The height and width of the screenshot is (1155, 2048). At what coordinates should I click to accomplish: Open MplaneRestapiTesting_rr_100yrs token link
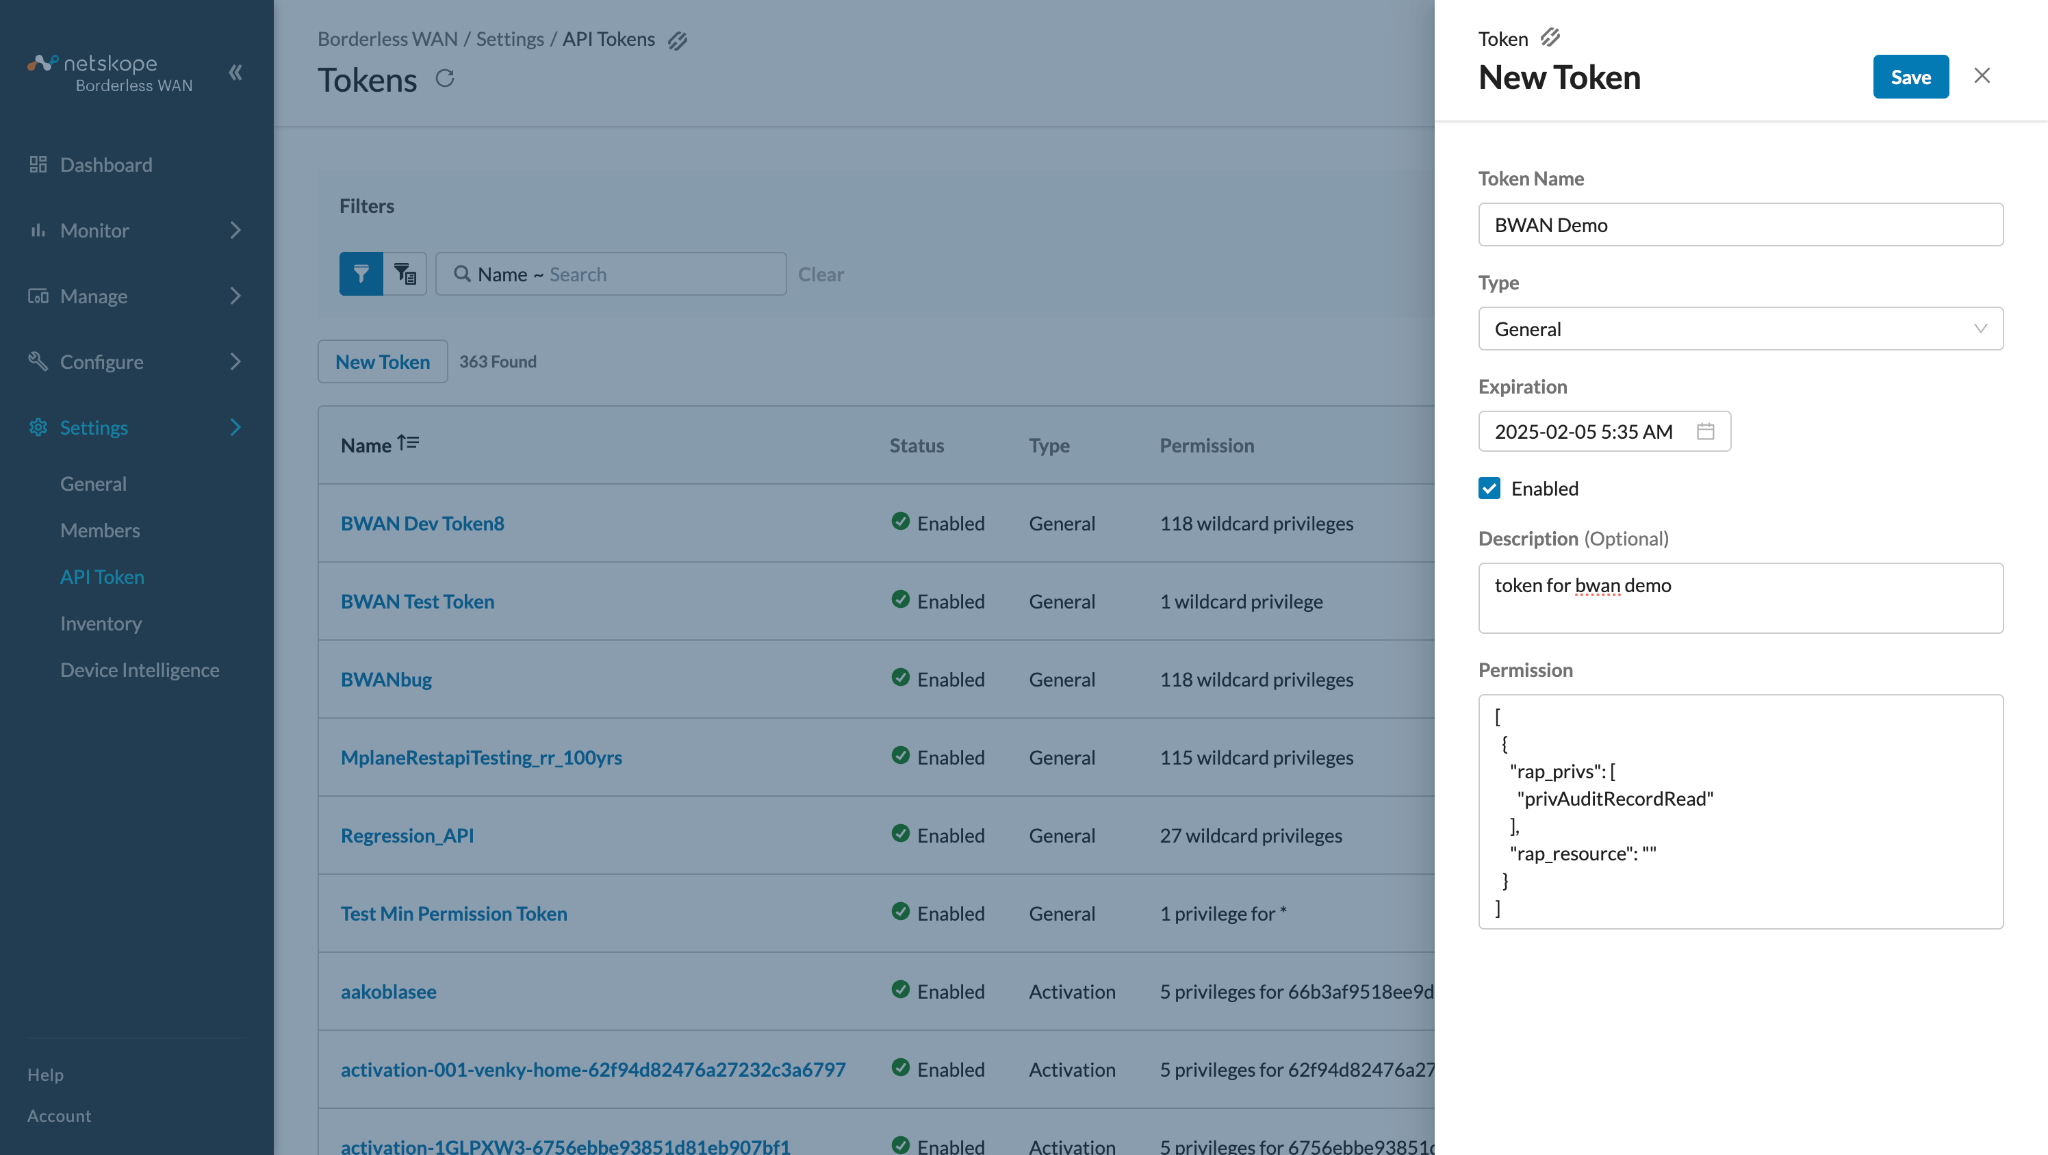pyautogui.click(x=481, y=757)
